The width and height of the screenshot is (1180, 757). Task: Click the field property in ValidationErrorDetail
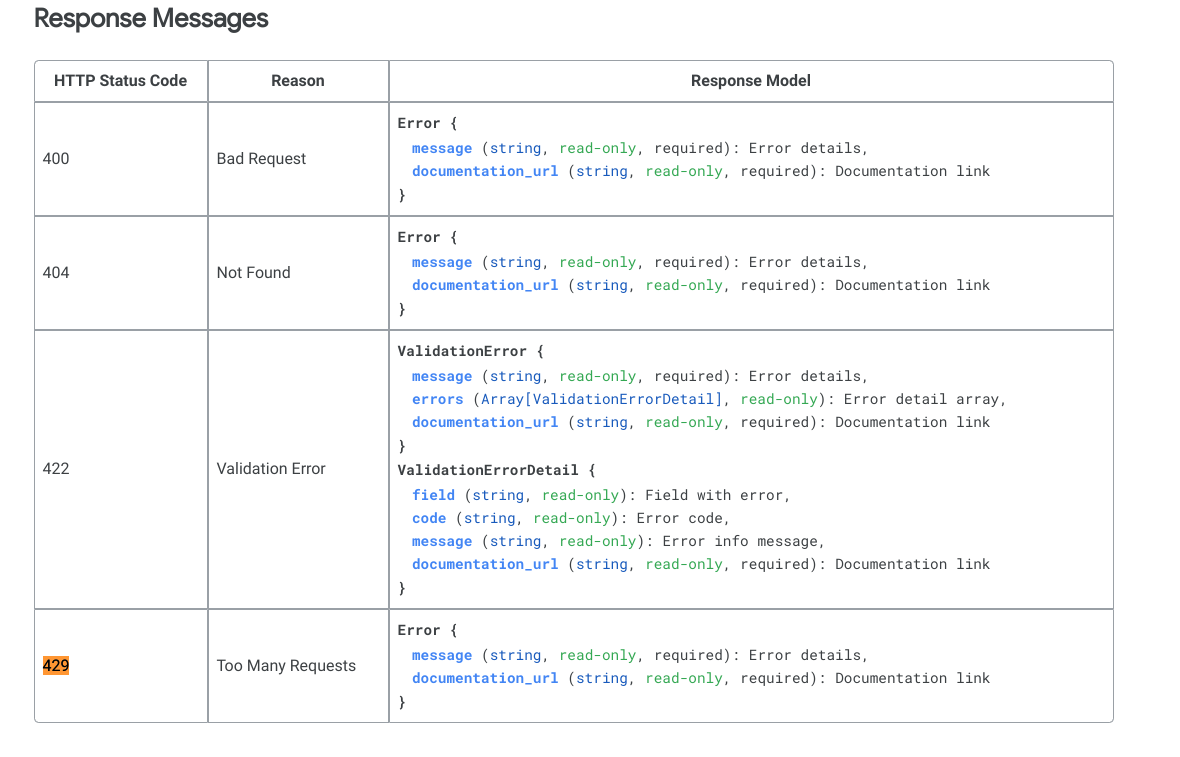click(433, 495)
